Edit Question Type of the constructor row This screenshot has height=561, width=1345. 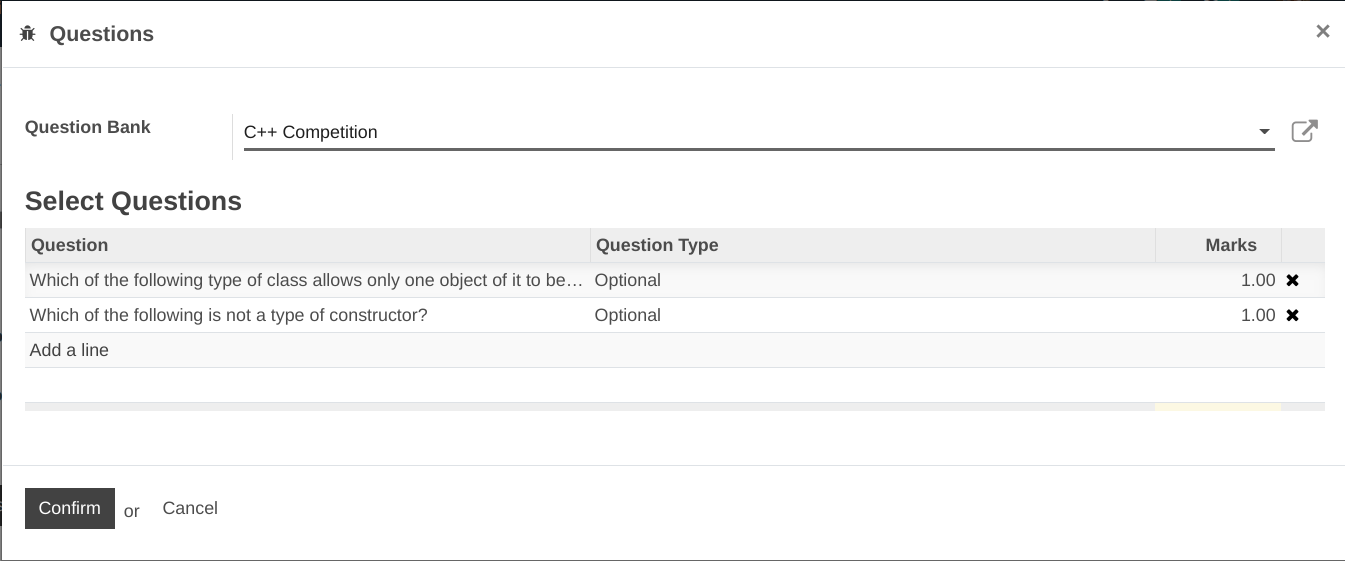tap(628, 316)
